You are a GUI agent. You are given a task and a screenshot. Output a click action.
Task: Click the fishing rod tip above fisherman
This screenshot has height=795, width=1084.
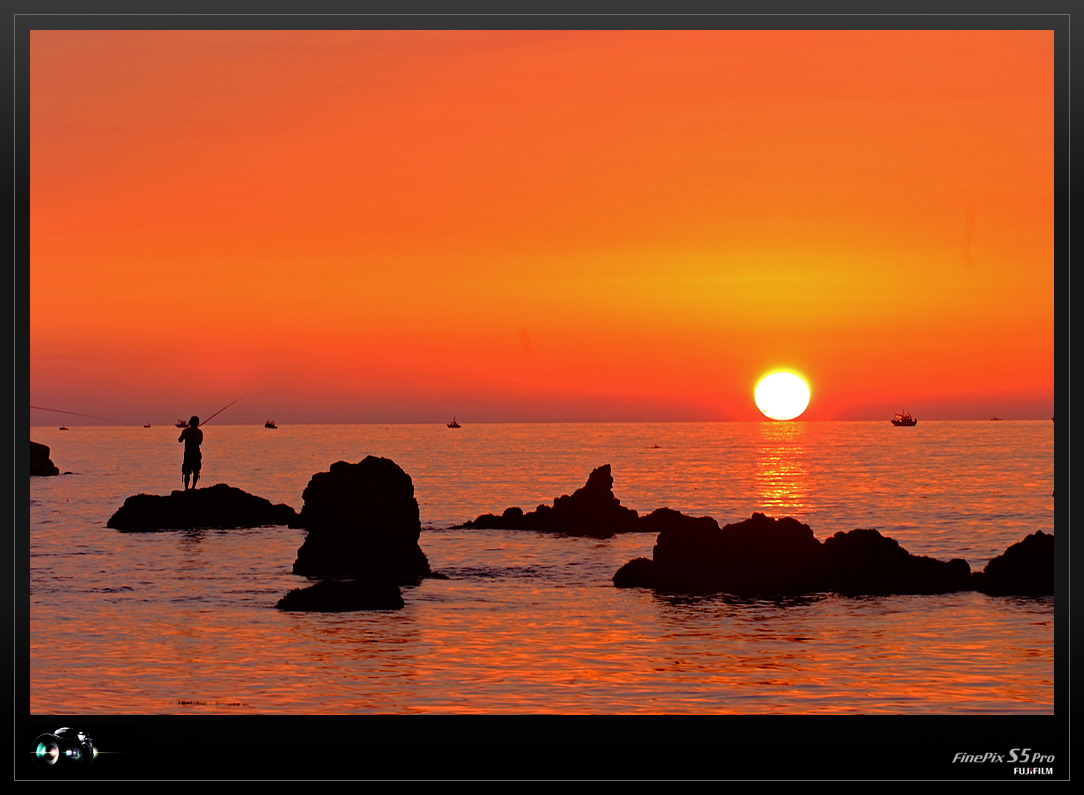(238, 399)
